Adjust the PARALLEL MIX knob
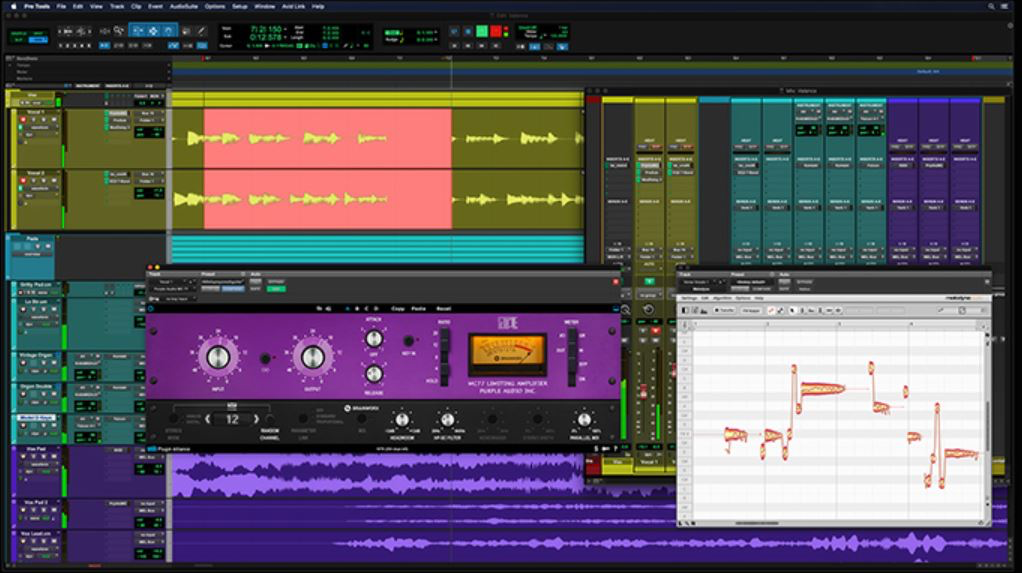This screenshot has height=573, width=1022. point(584,420)
